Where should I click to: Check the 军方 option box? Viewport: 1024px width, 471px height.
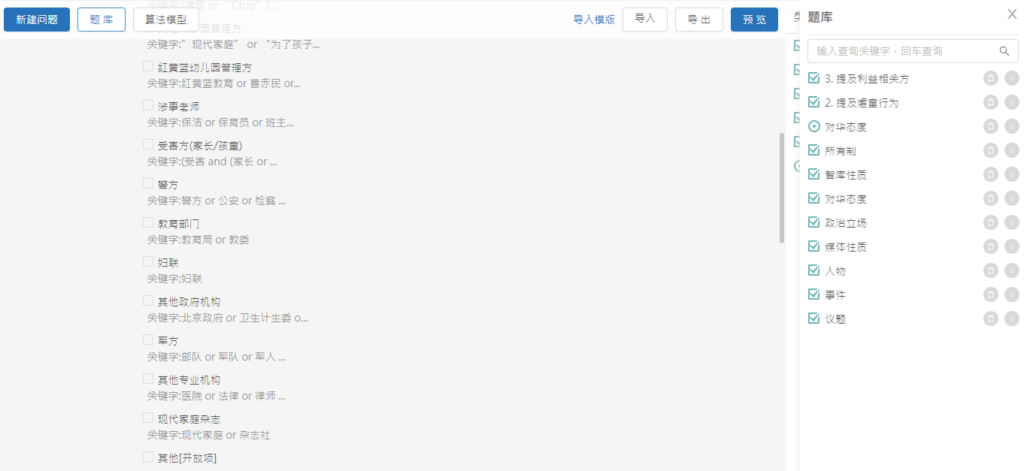click(148, 340)
